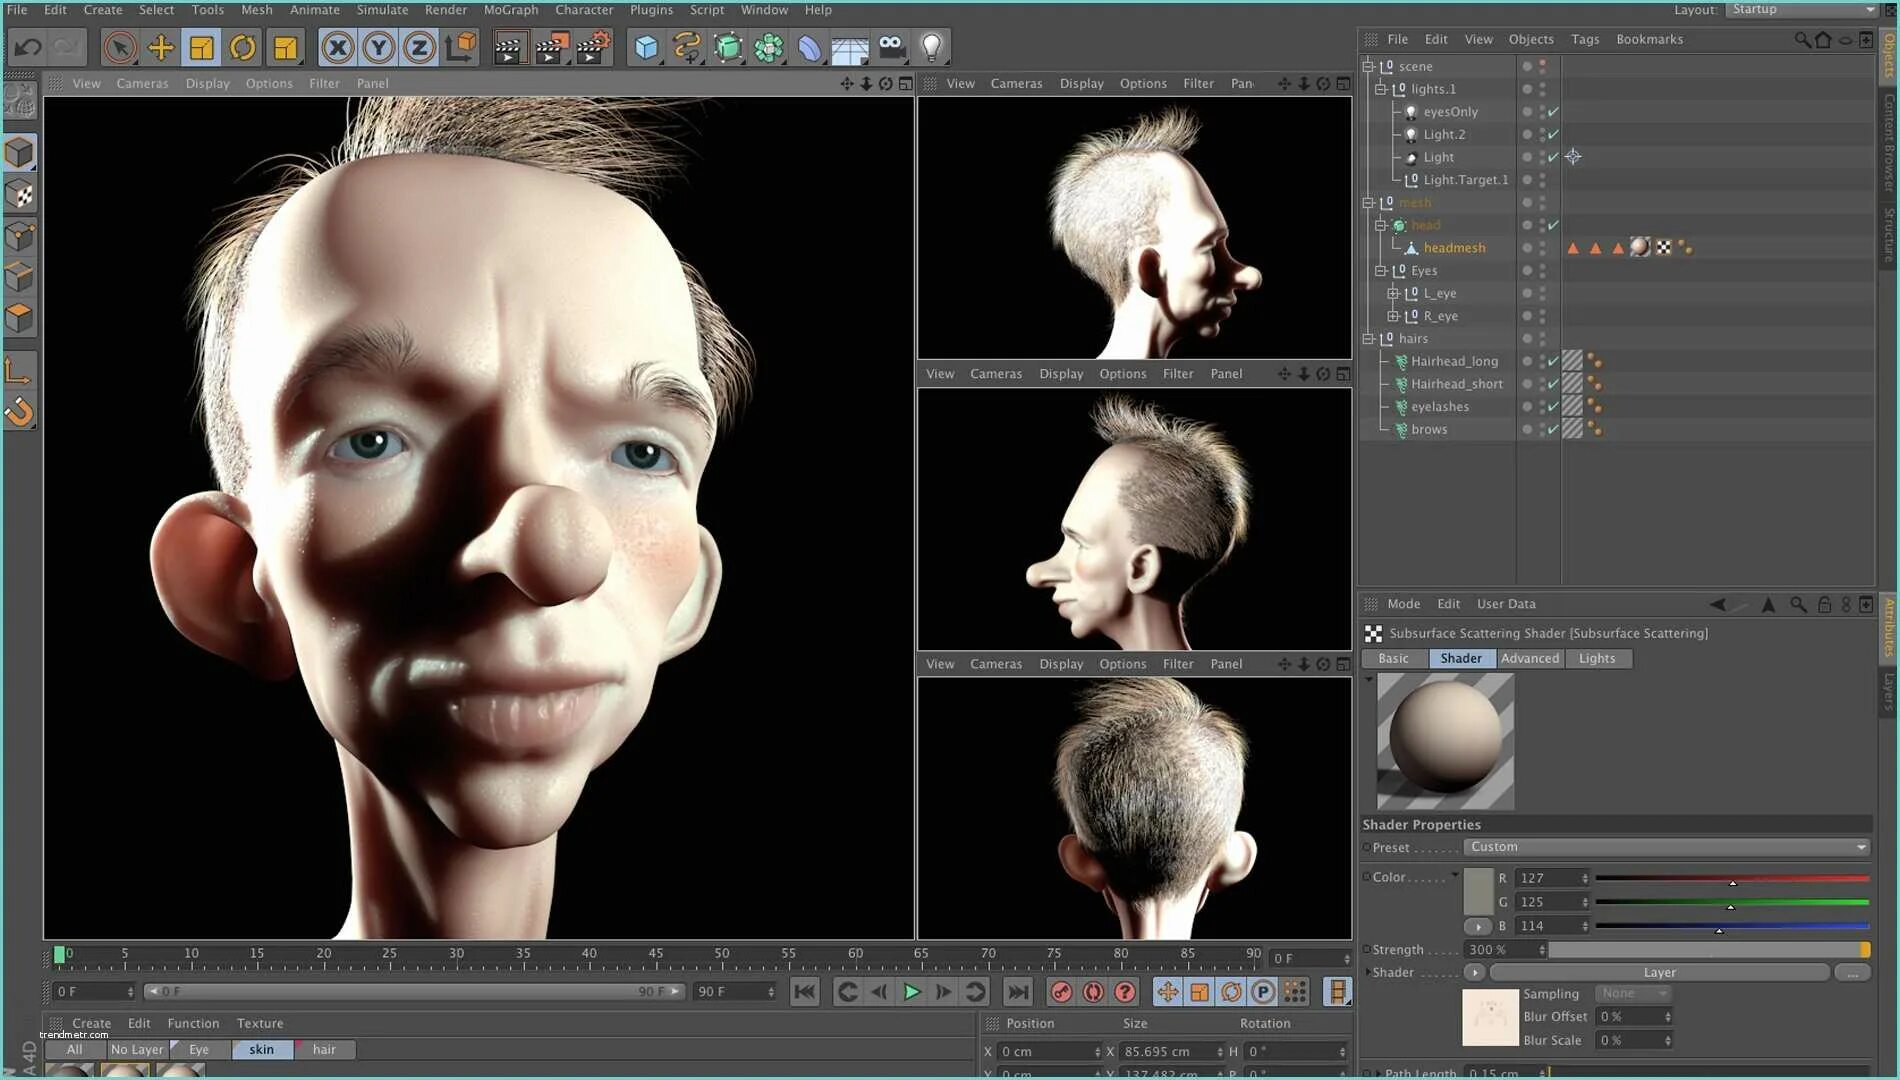Toggle enable checkmark for eyelashes
Image resolution: width=1900 pixels, height=1080 pixels.
[x=1553, y=407]
